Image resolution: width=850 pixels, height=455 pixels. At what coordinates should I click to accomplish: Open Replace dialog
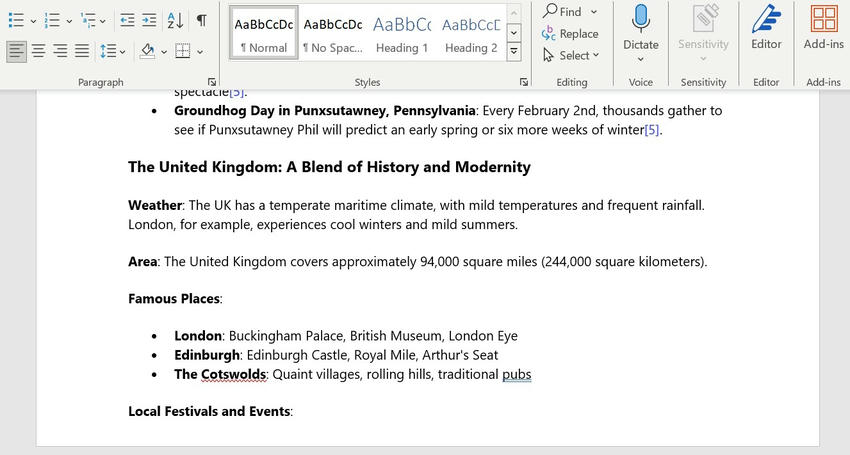[570, 34]
